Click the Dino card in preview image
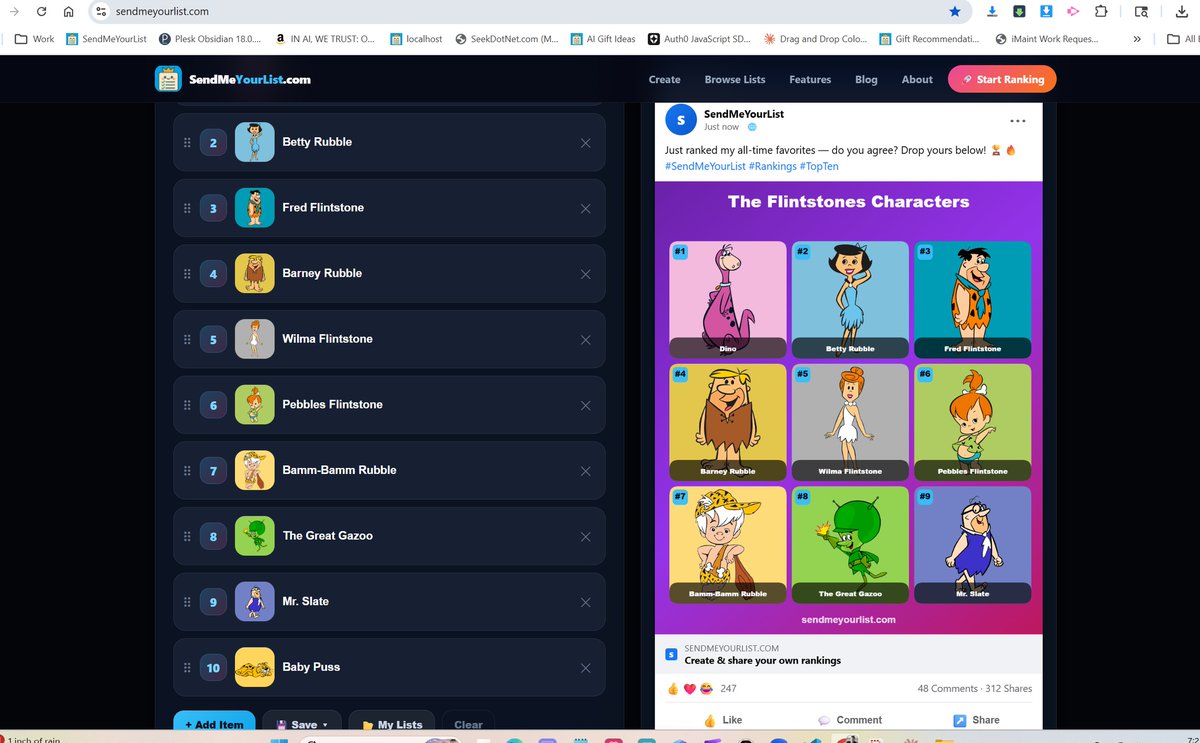The width and height of the screenshot is (1200, 743). 728,299
